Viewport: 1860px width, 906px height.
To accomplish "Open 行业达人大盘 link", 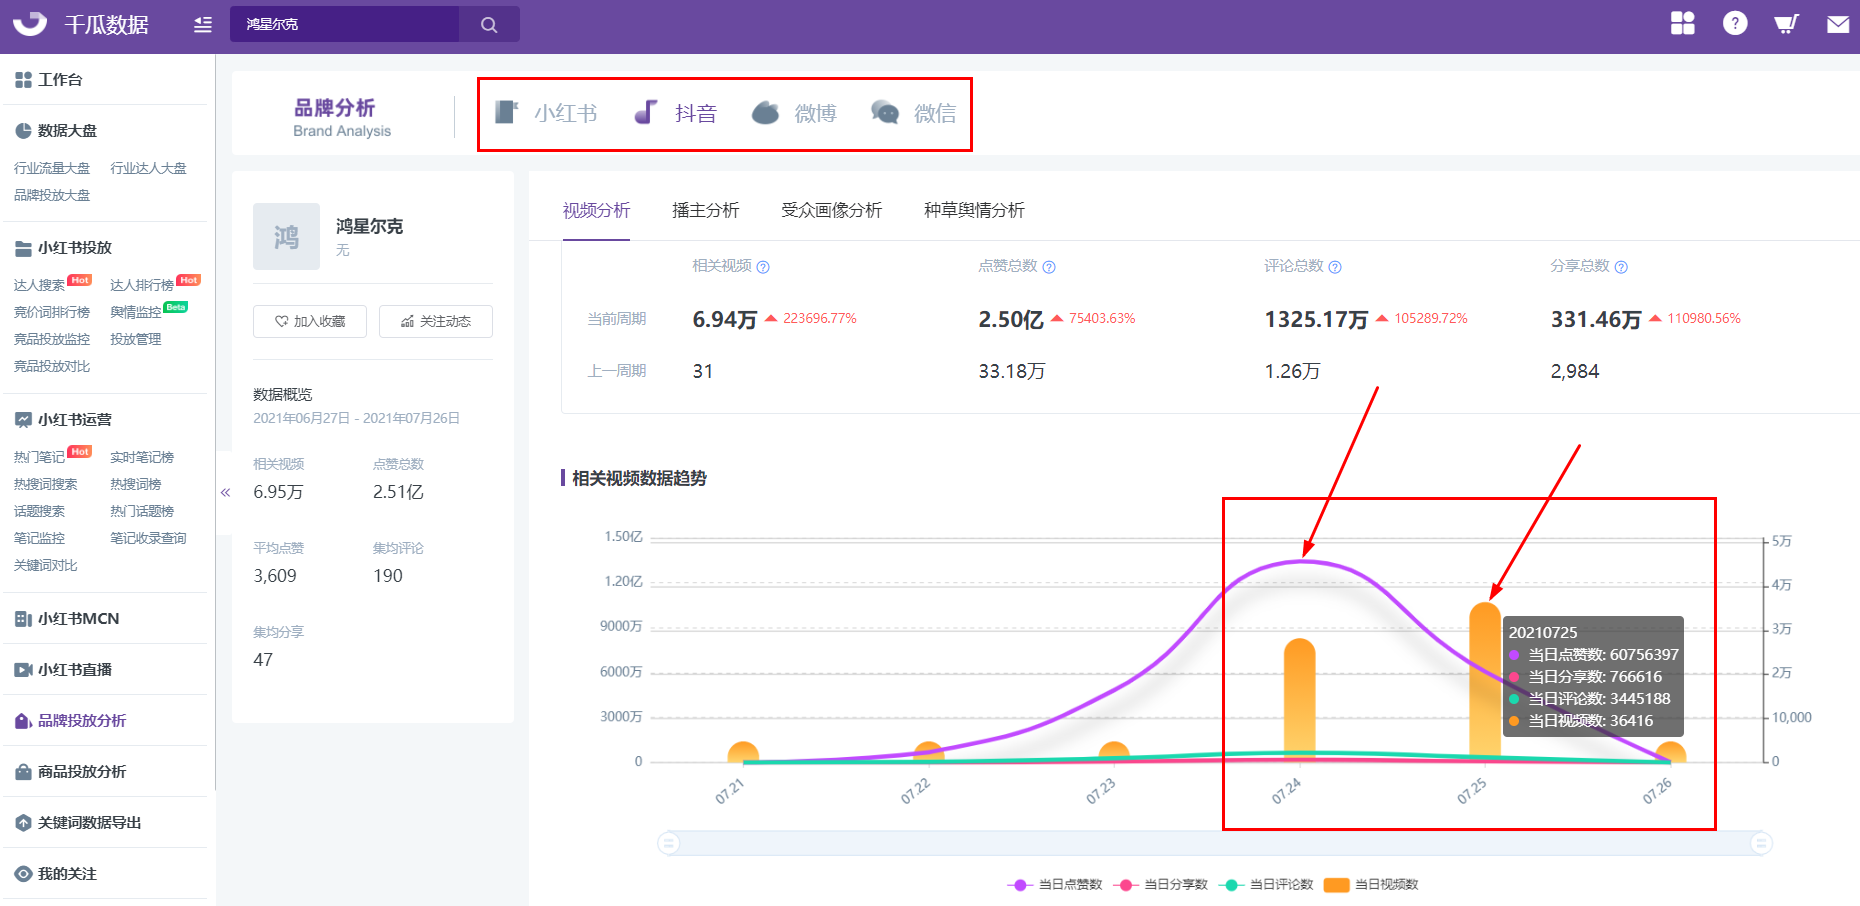I will [x=148, y=168].
